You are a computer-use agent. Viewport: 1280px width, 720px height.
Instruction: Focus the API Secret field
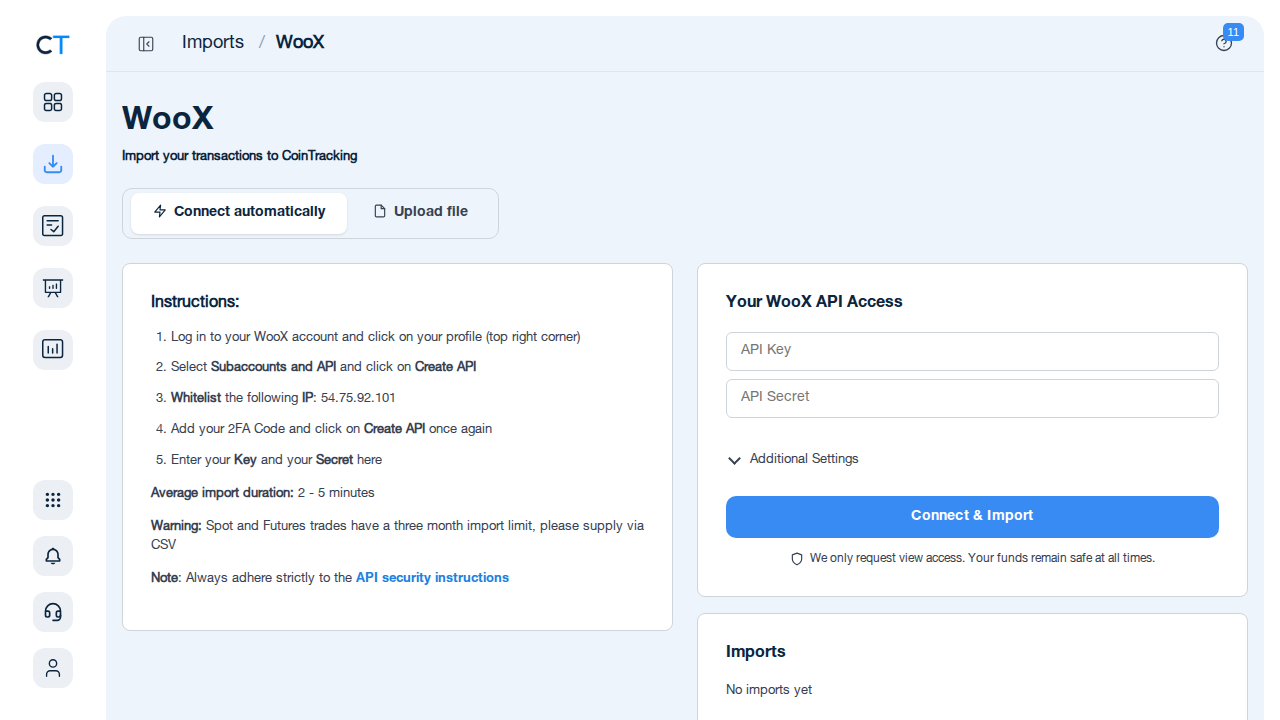click(x=972, y=398)
